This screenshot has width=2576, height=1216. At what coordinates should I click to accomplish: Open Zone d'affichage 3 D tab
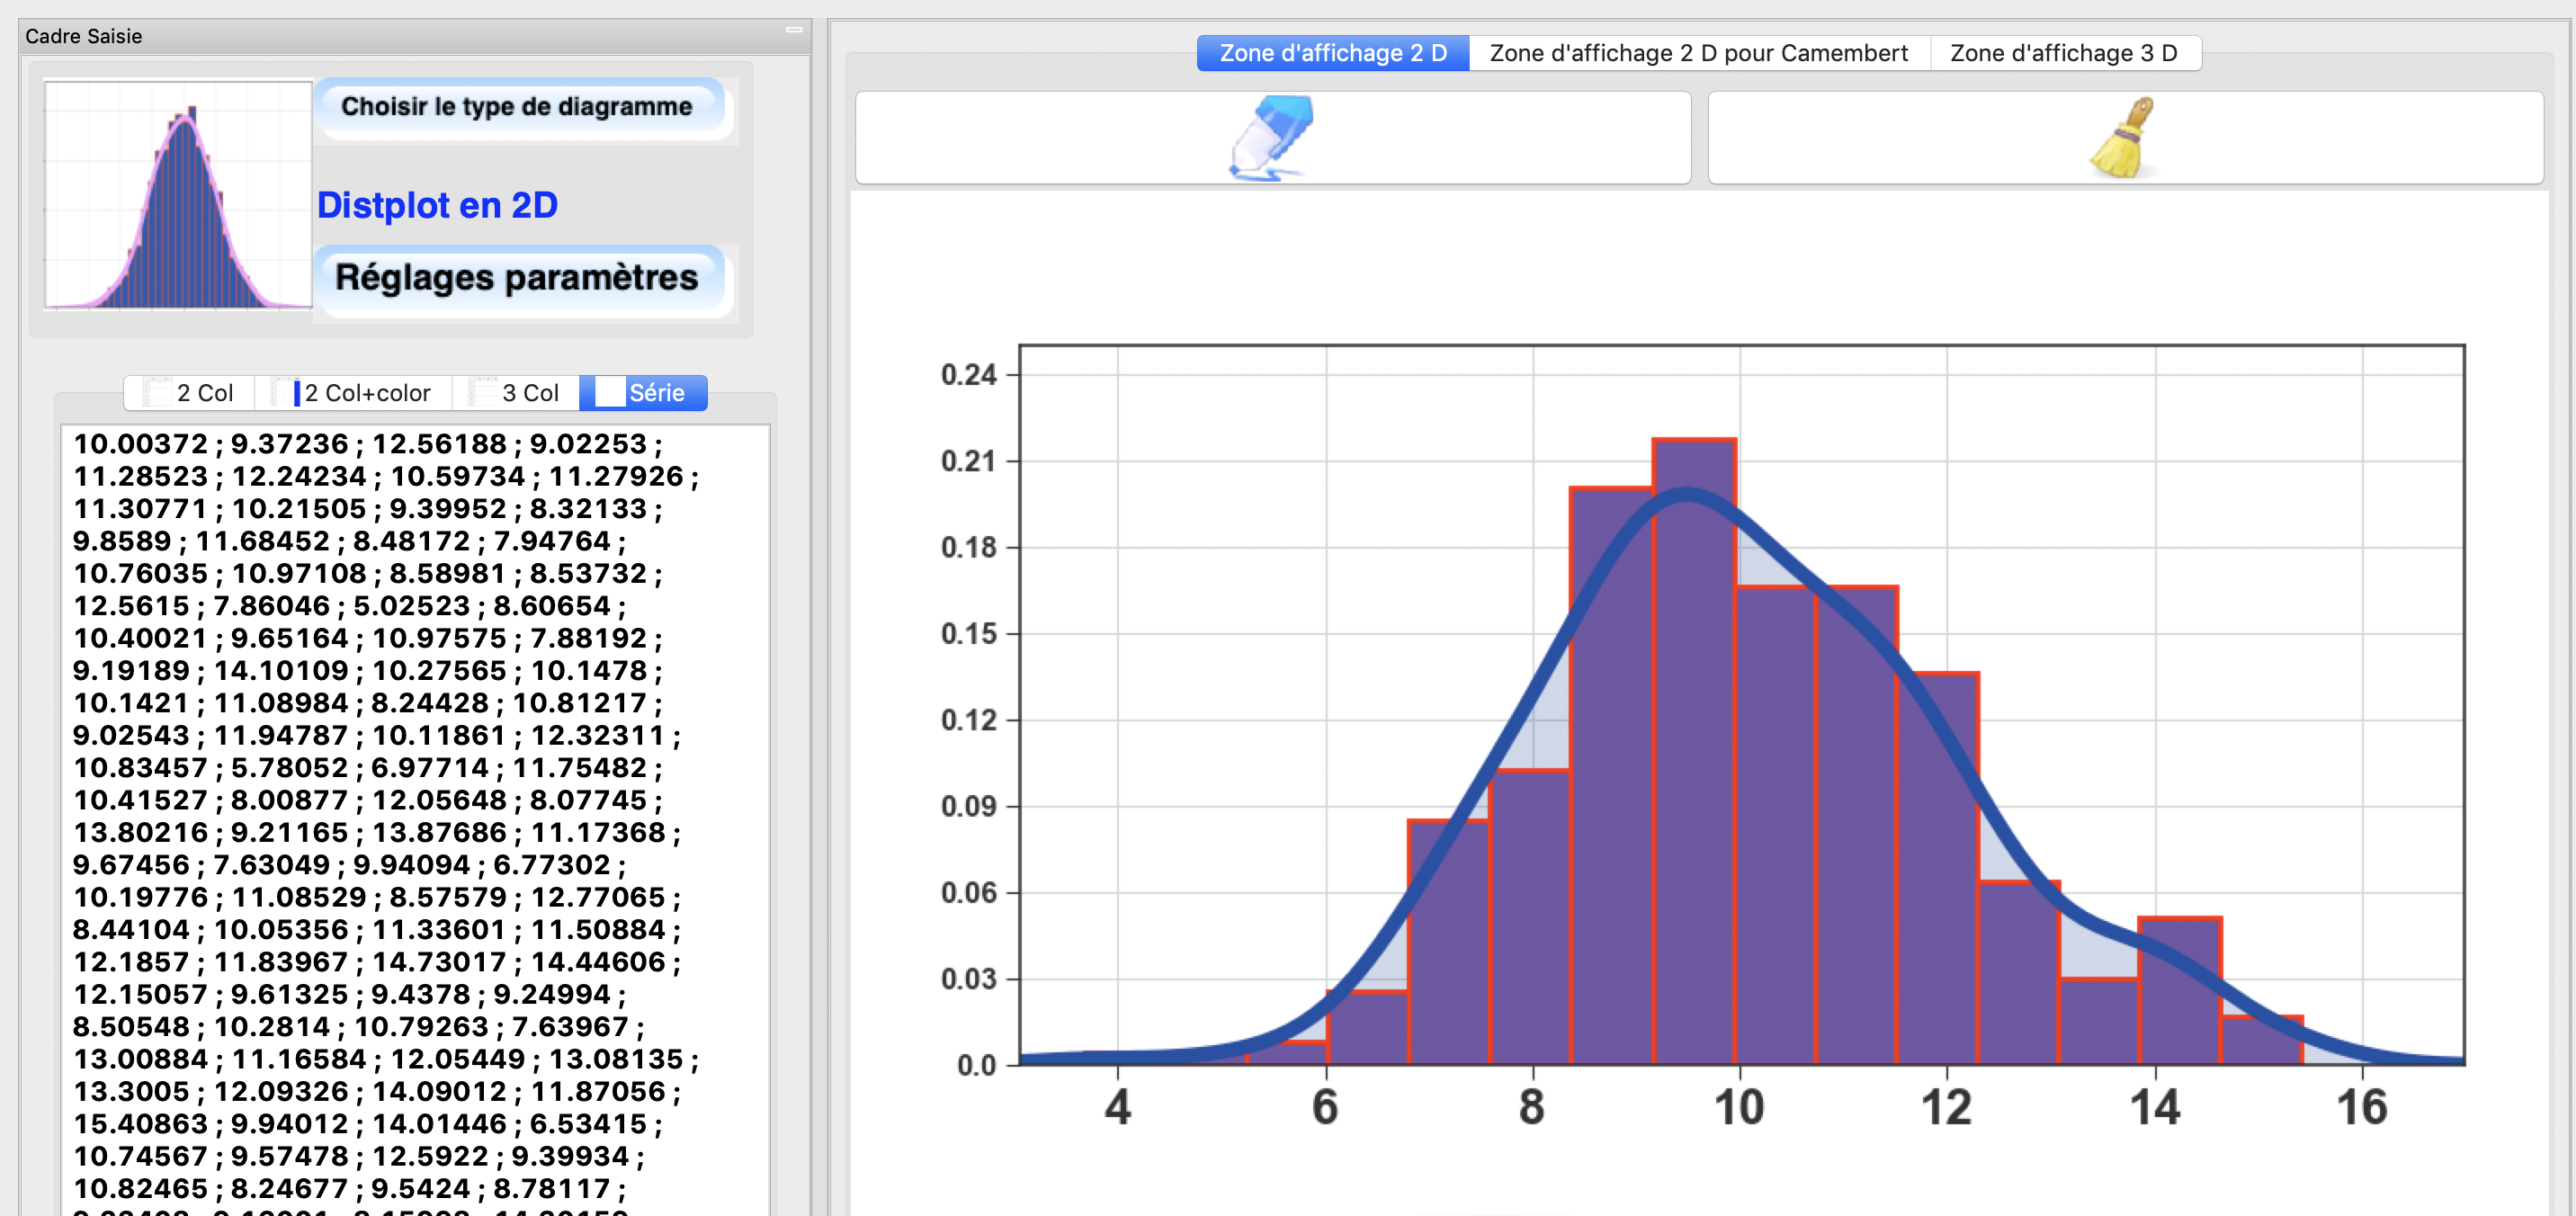(2064, 53)
